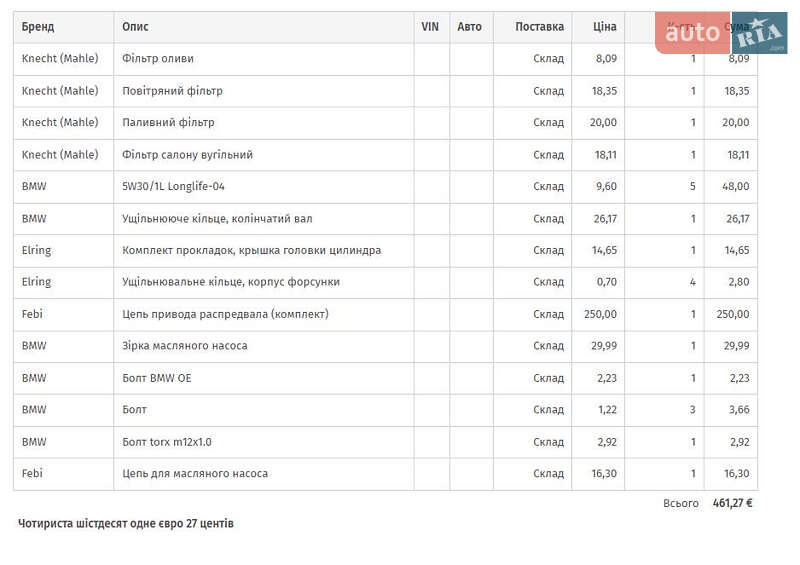
Task: Click the Опис column header
Action: click(135, 27)
